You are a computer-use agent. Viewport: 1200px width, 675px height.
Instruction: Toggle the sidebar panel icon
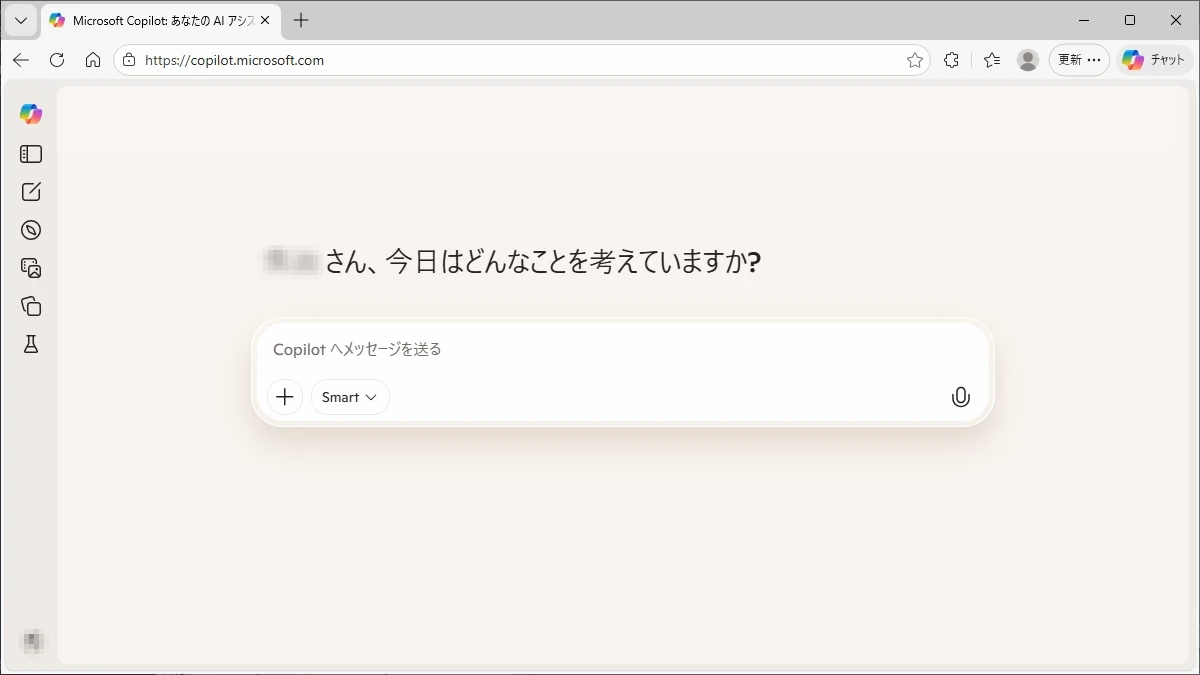coord(31,154)
